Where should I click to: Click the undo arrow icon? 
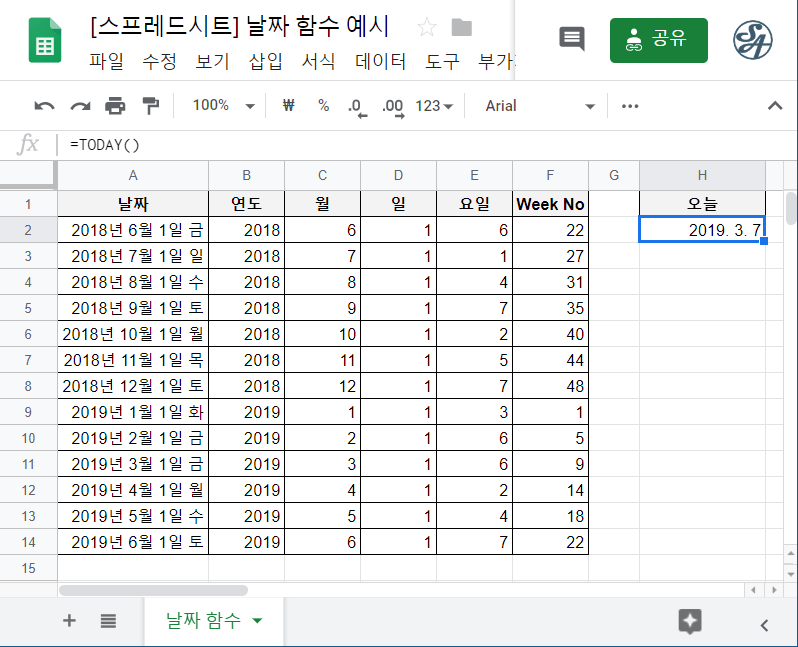[44, 106]
